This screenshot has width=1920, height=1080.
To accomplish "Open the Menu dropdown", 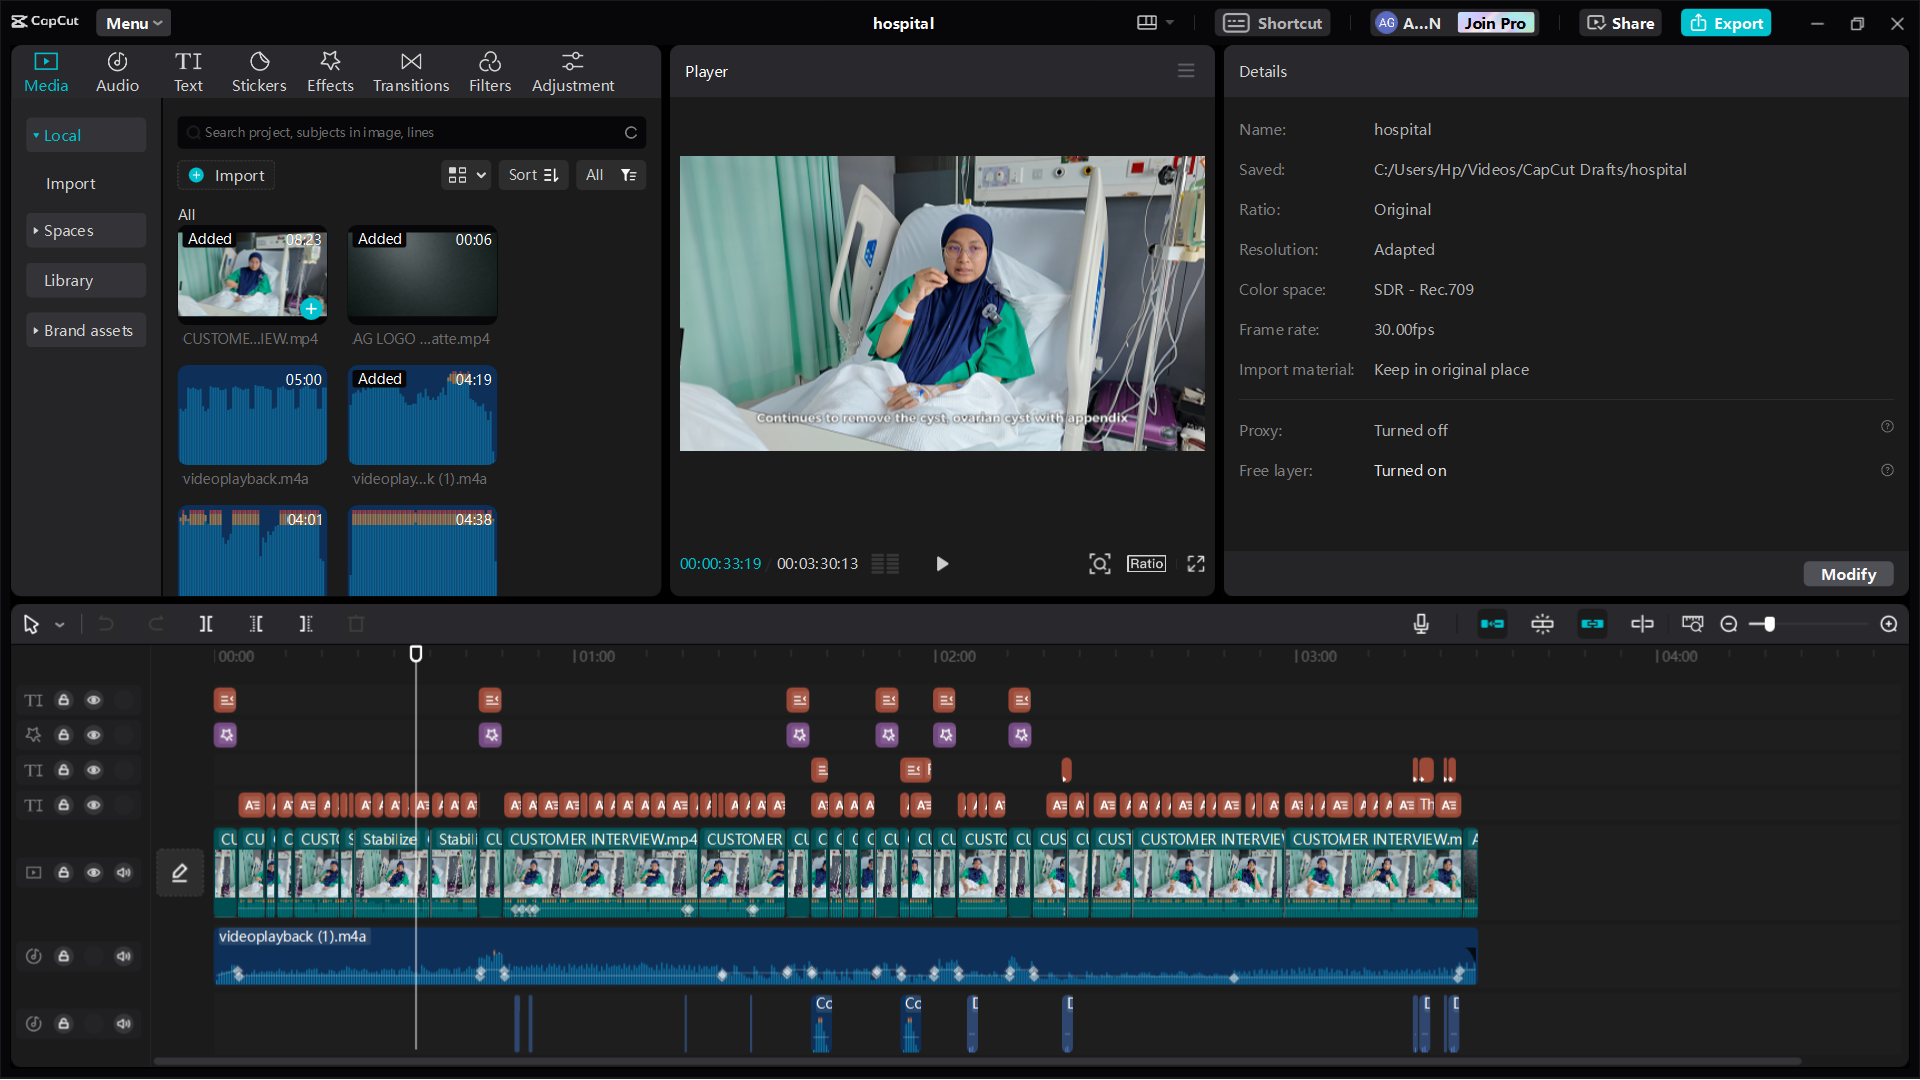I will [133, 23].
